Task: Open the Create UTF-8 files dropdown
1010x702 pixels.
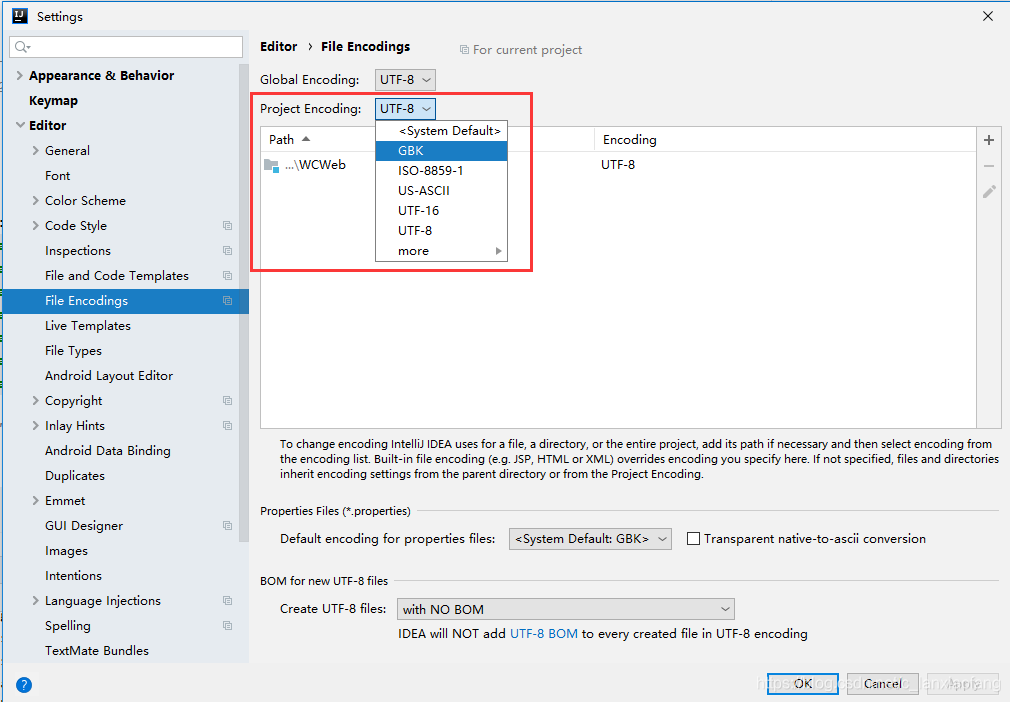Action: [x=566, y=609]
